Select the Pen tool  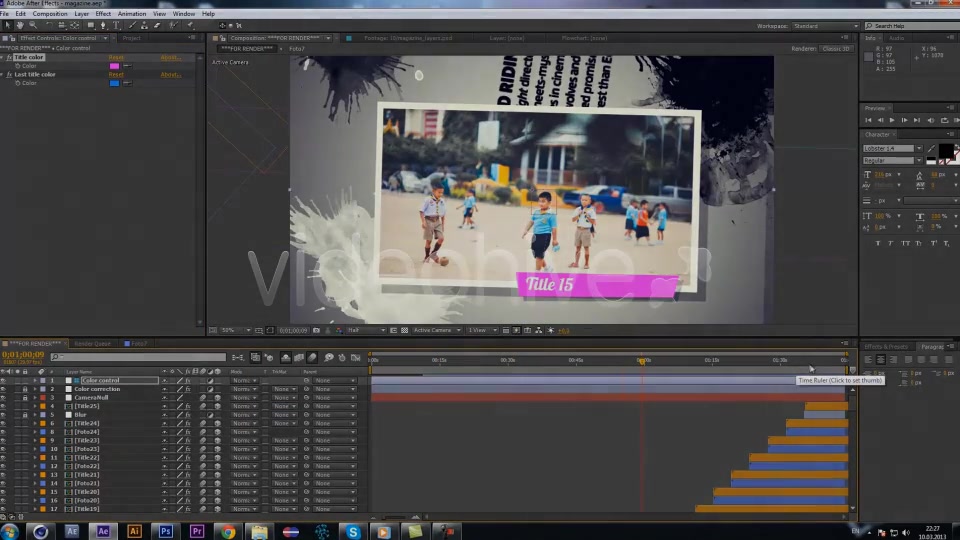[x=103, y=26]
